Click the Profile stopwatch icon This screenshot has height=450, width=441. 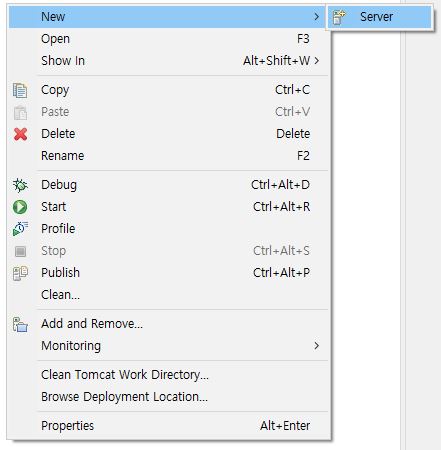tap(20, 229)
